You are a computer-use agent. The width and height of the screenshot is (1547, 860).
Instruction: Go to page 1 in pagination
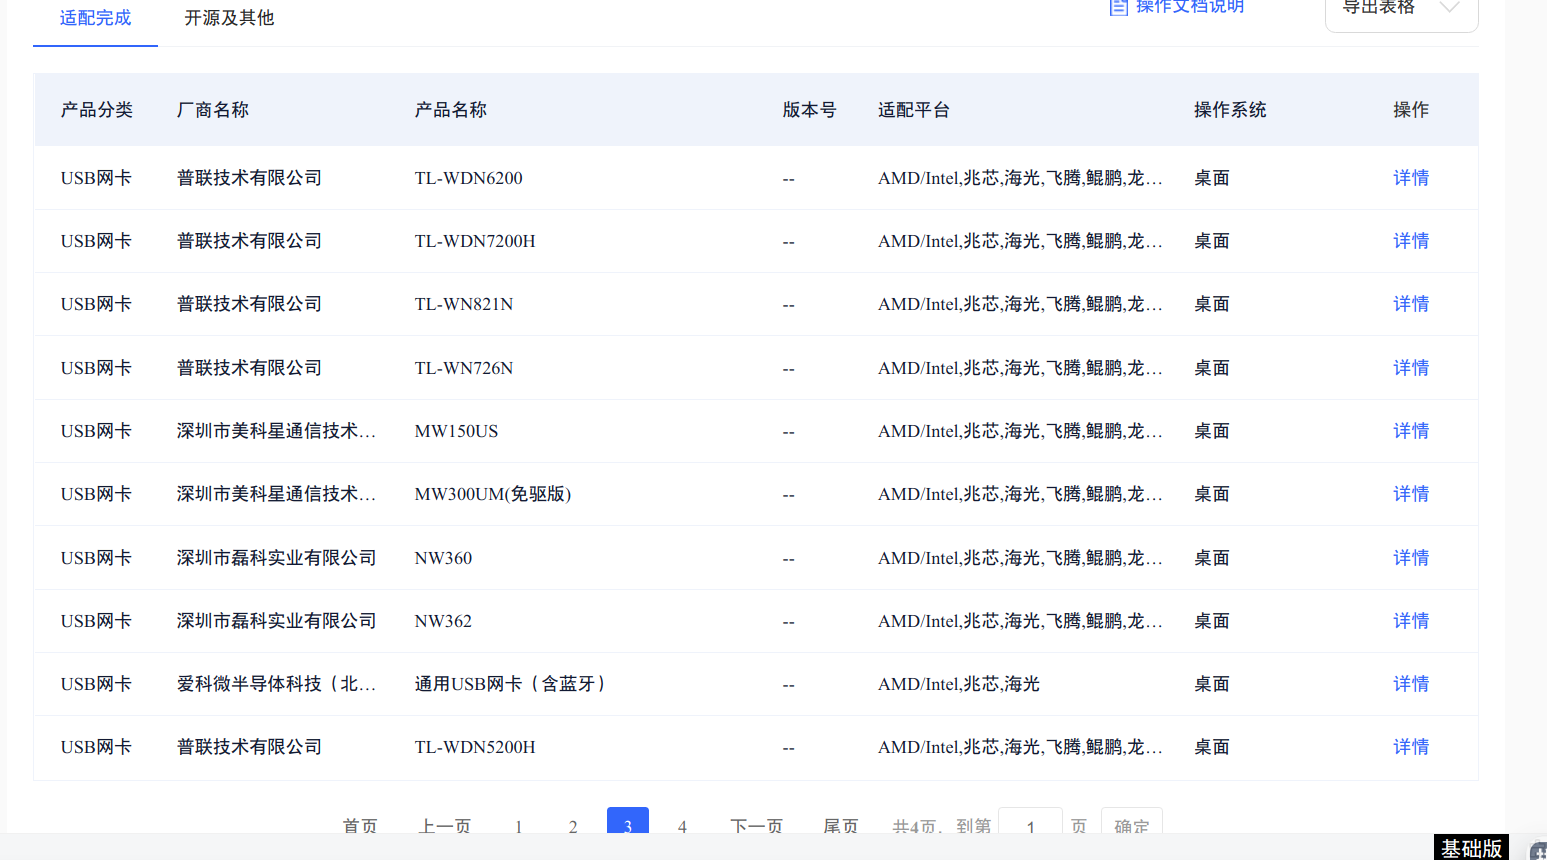pyautogui.click(x=518, y=826)
